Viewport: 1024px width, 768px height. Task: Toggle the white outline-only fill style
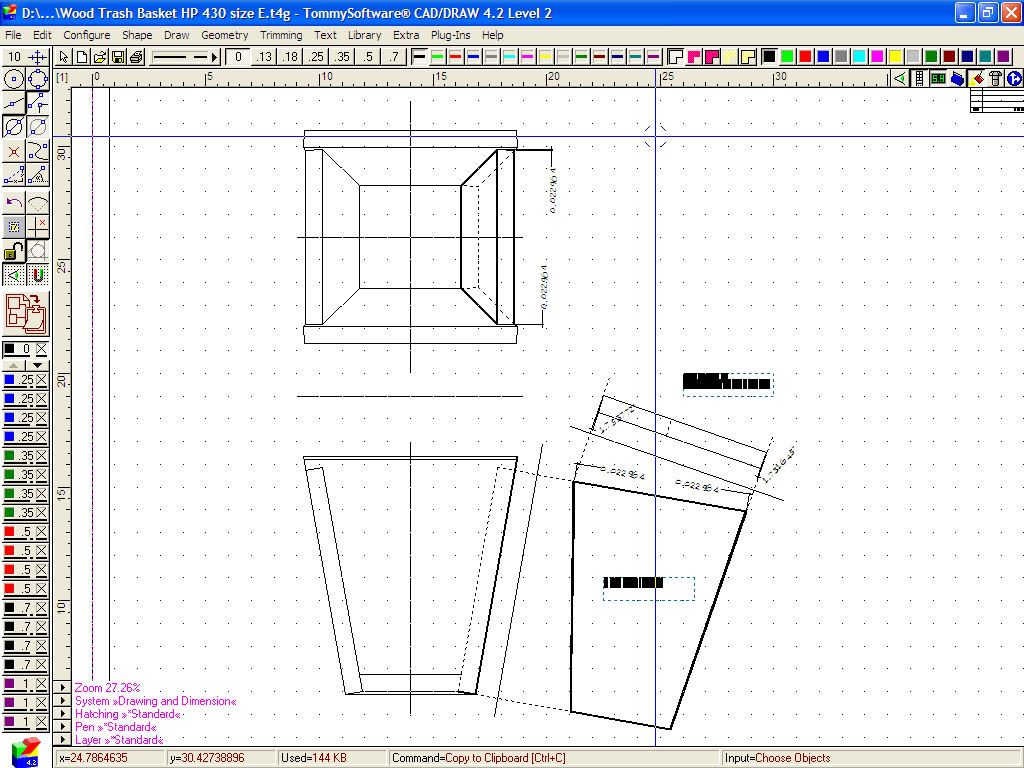click(x=675, y=57)
